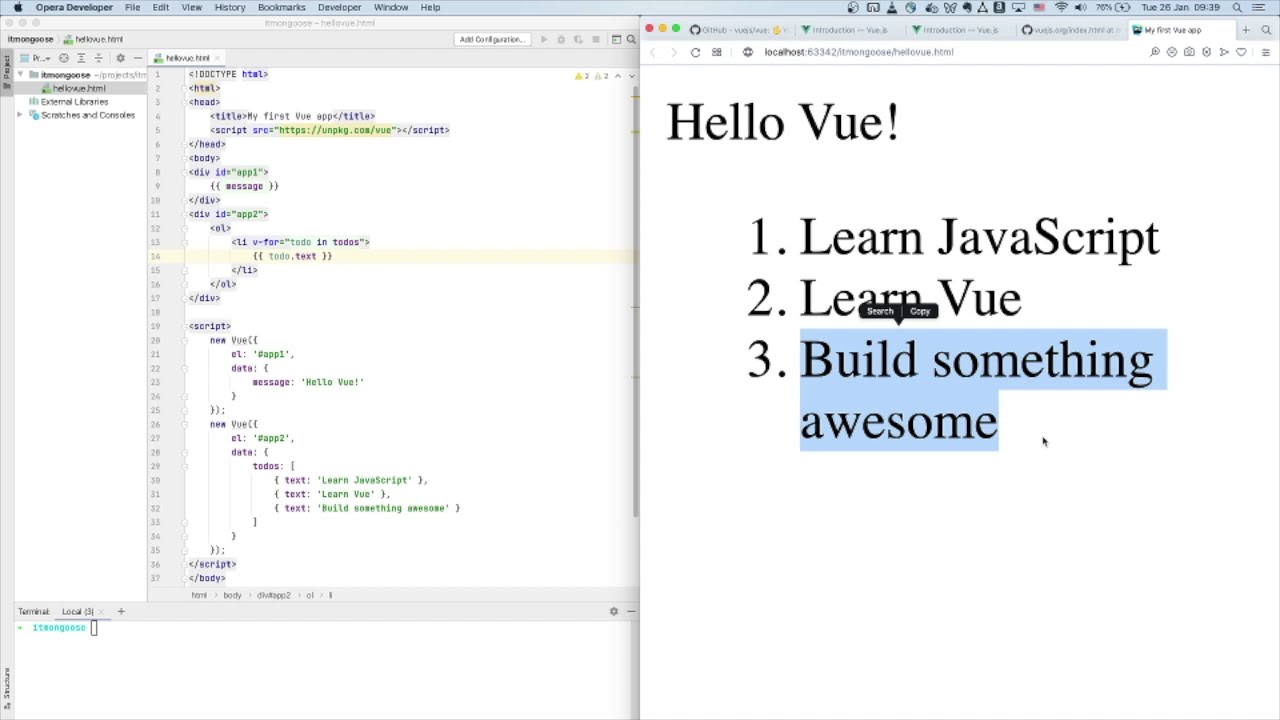Open Project panel settings gear
This screenshot has height=720, width=1280.
[x=120, y=58]
